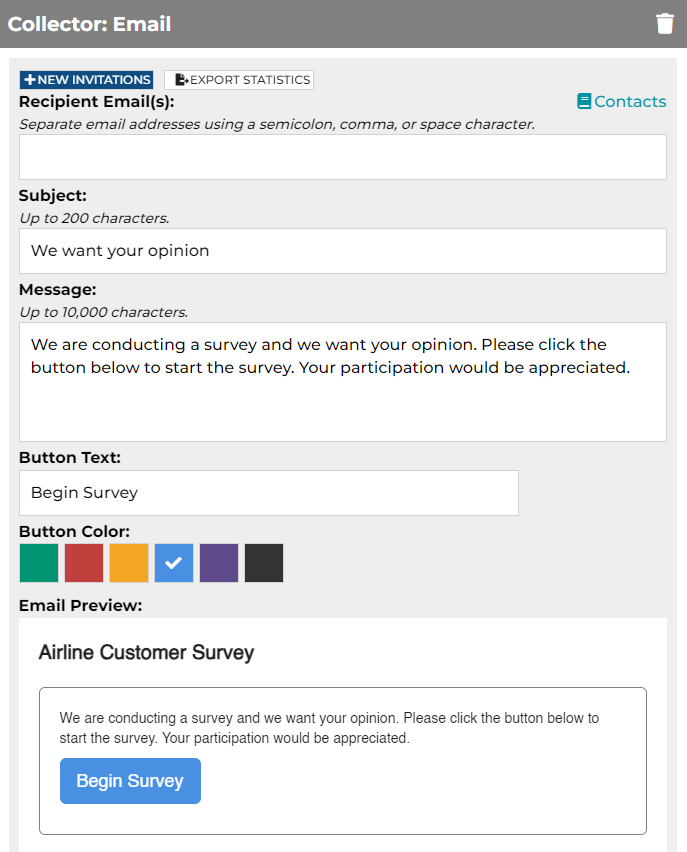687x852 pixels.
Task: Click the checkmark on the blue swatch
Action: coord(173,563)
